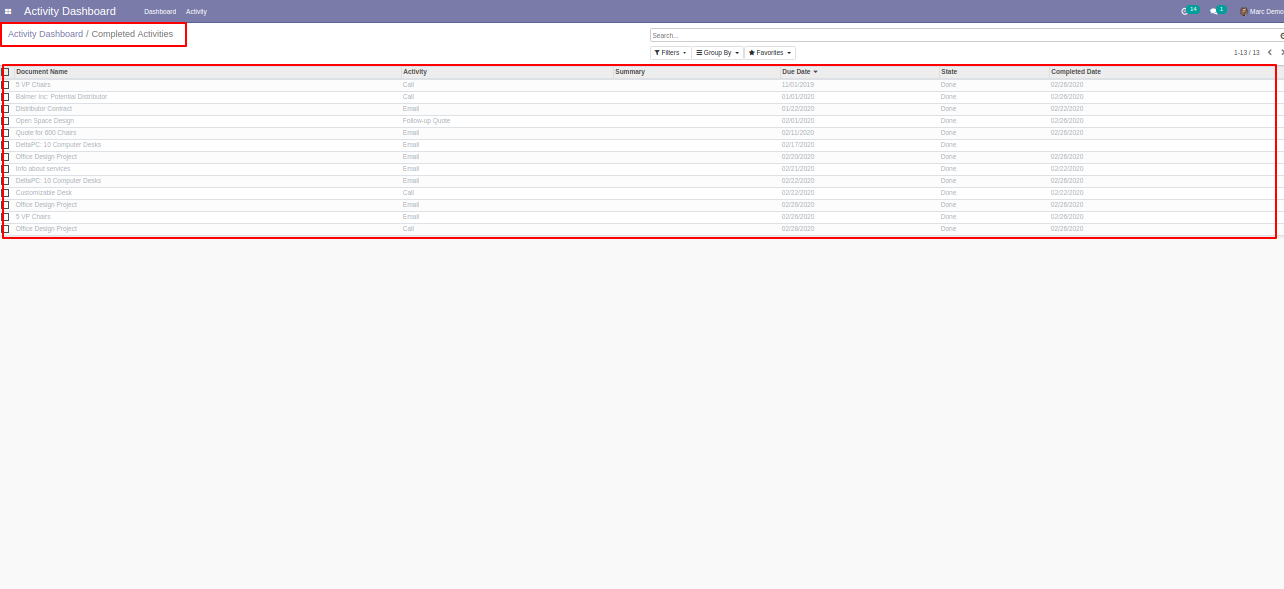Viewport: 1284px width, 589px height.
Task: Click the Follow-up Quote activity cell
Action: coord(427,121)
